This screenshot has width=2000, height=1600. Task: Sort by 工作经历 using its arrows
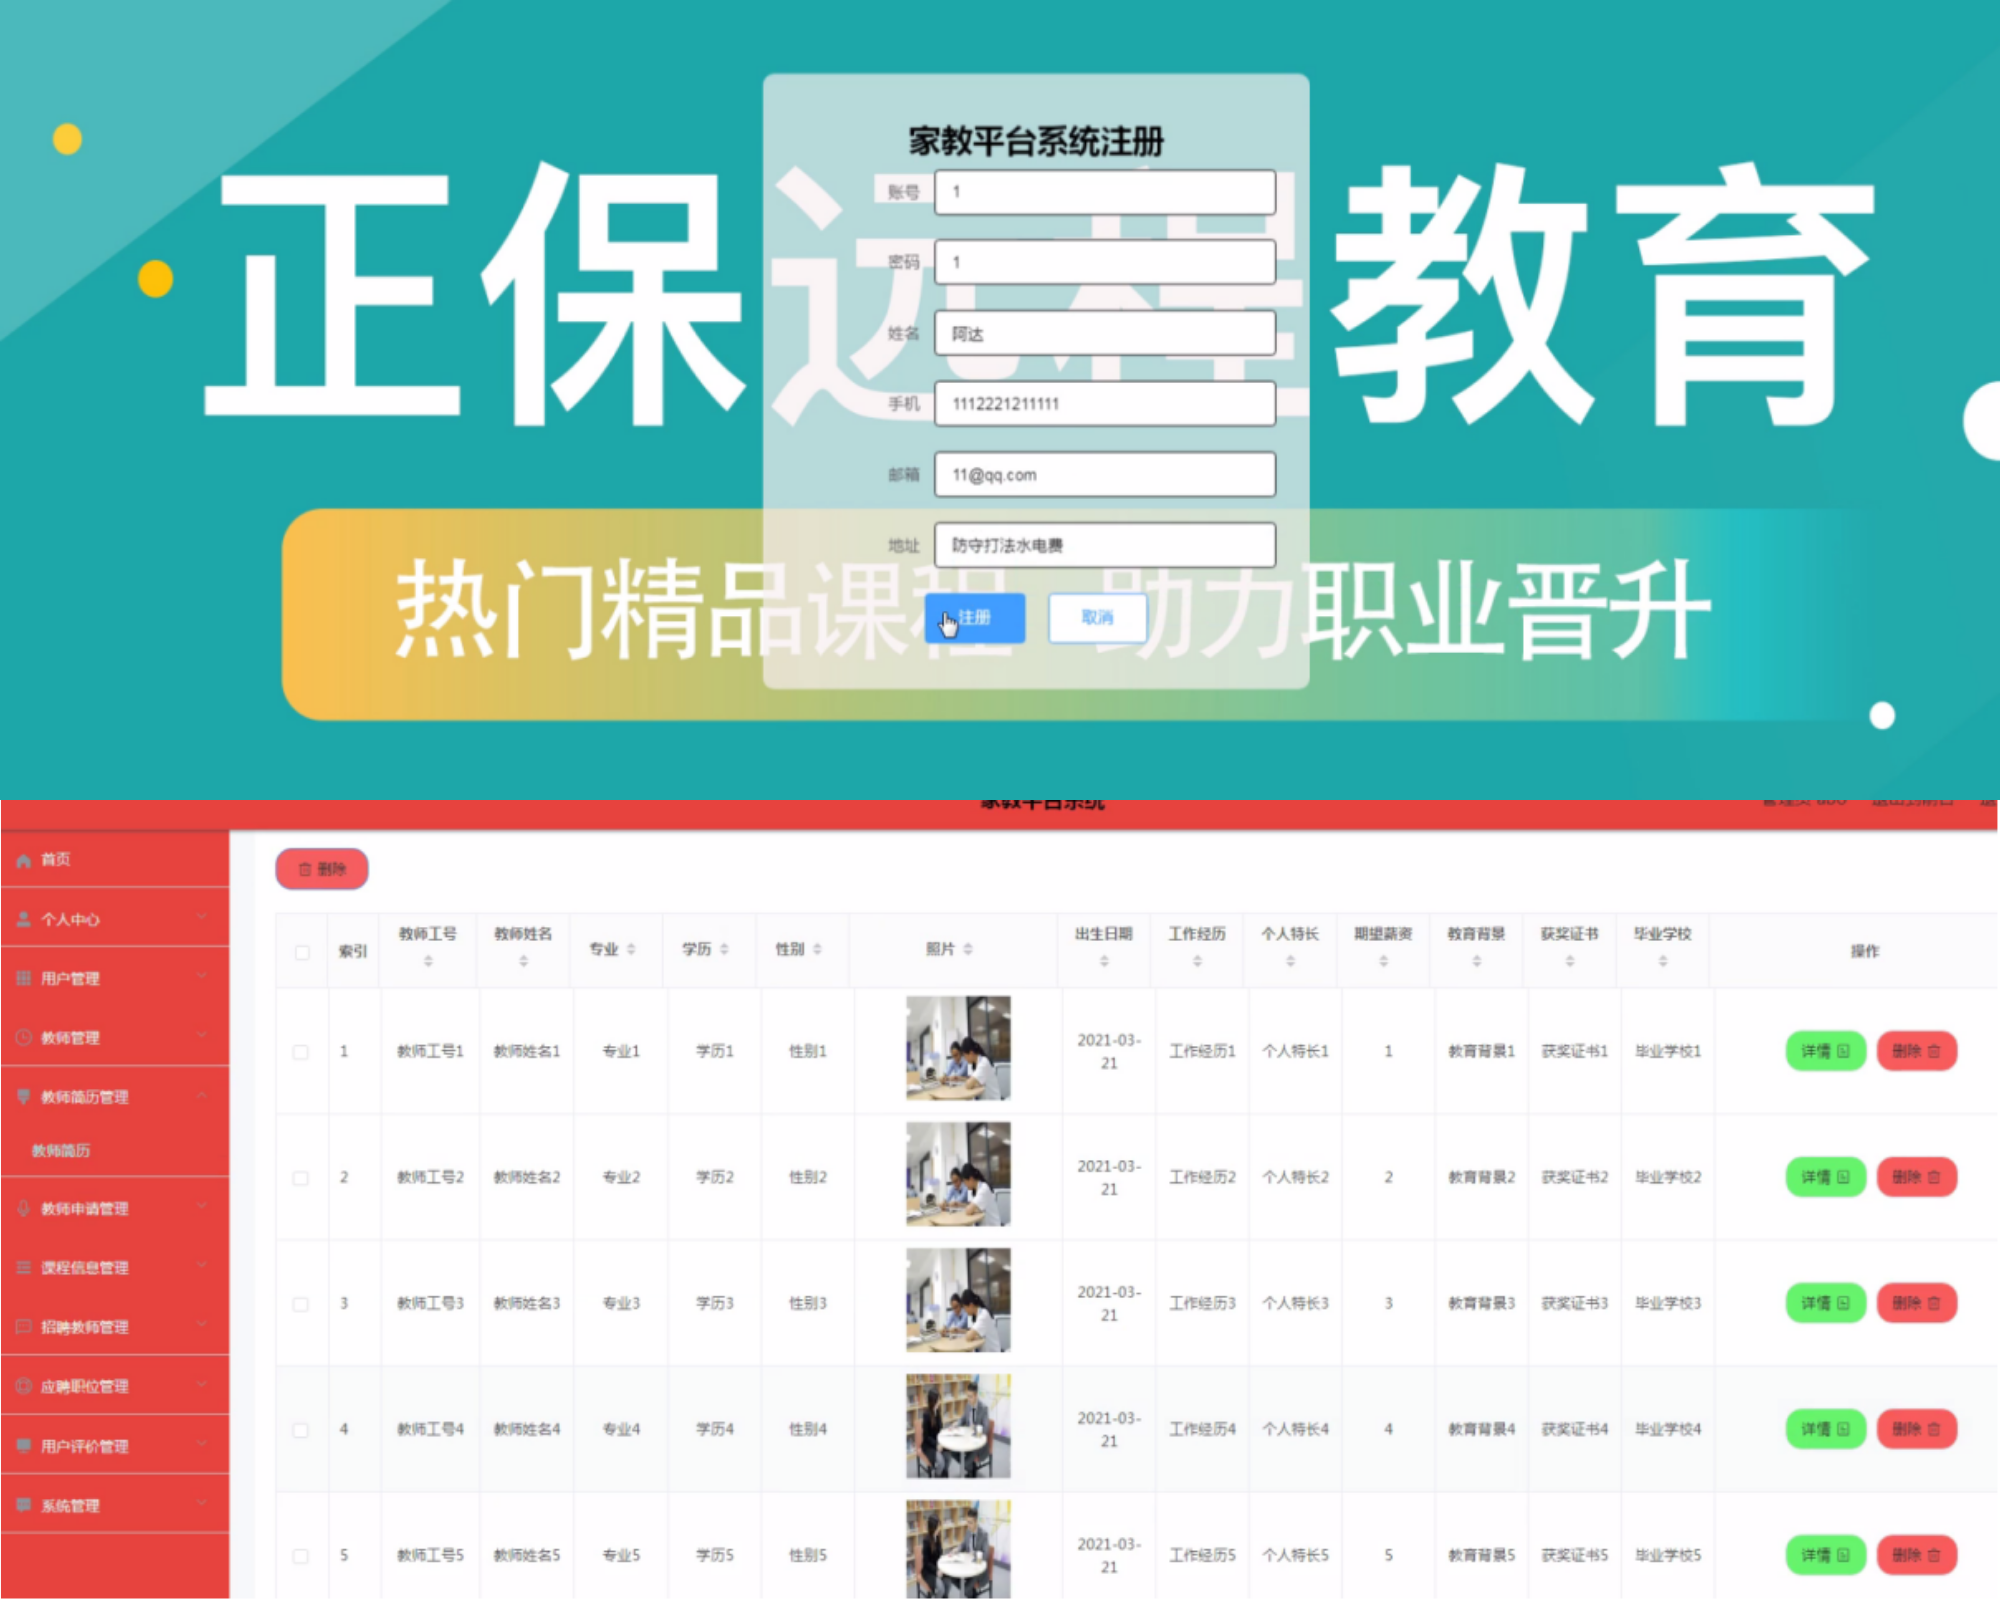1197,961
